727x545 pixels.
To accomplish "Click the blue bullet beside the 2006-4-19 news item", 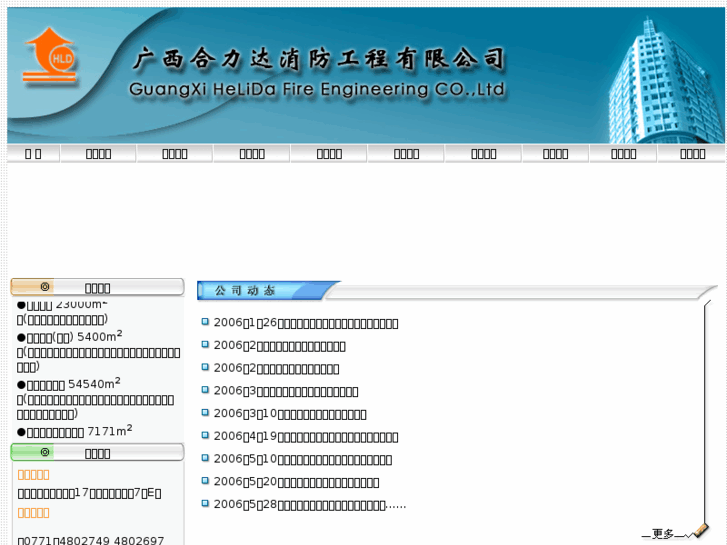I will pyautogui.click(x=205, y=435).
